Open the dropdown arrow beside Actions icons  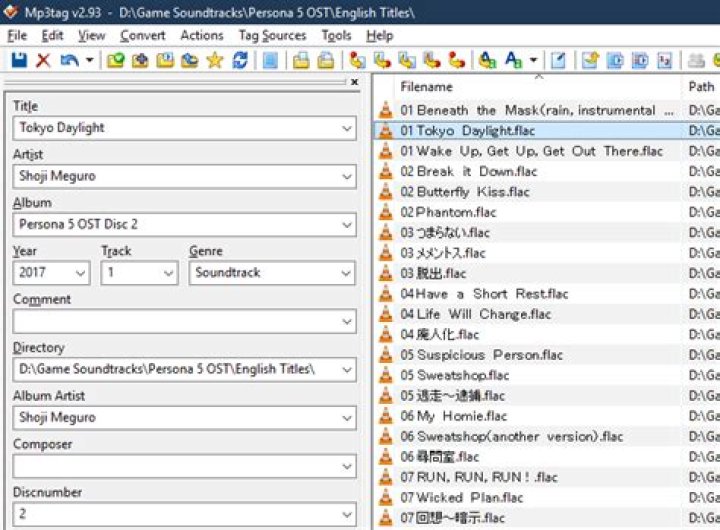point(533,60)
